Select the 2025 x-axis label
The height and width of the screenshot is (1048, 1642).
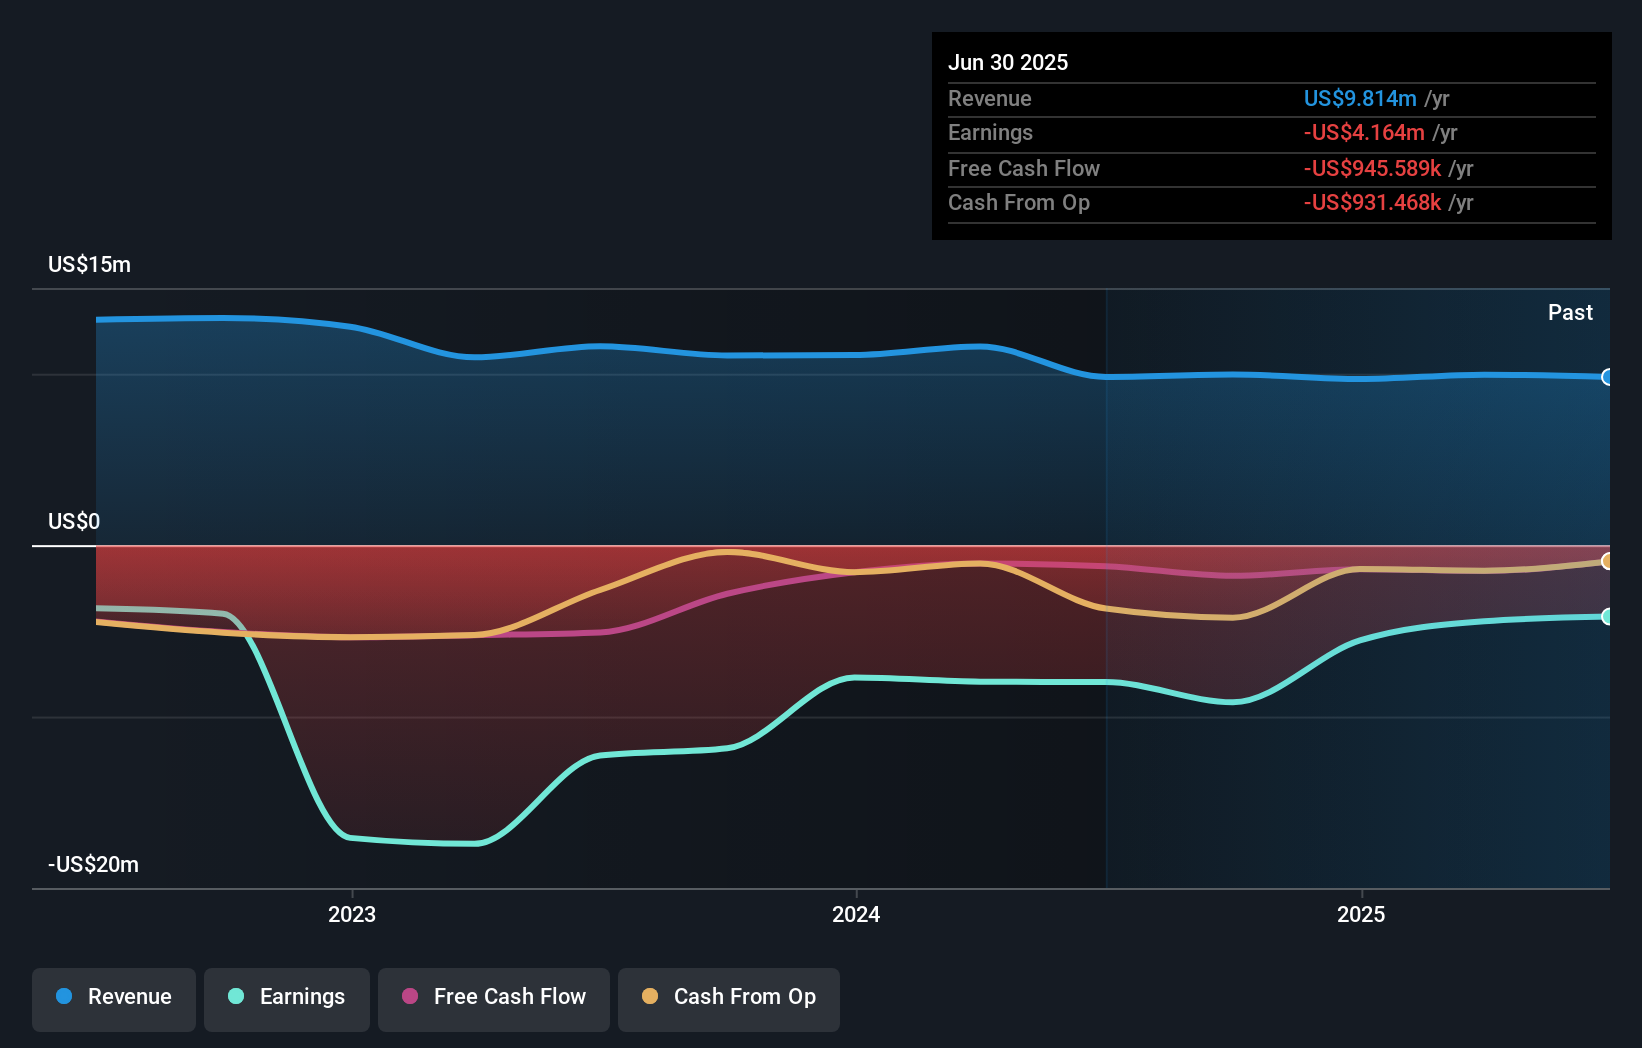click(1361, 914)
